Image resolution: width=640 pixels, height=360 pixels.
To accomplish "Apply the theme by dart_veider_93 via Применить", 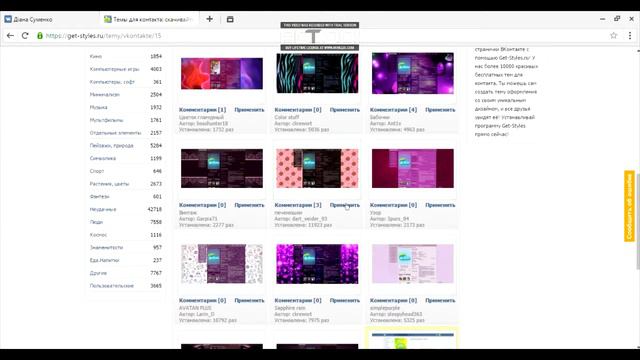I will [x=345, y=205].
